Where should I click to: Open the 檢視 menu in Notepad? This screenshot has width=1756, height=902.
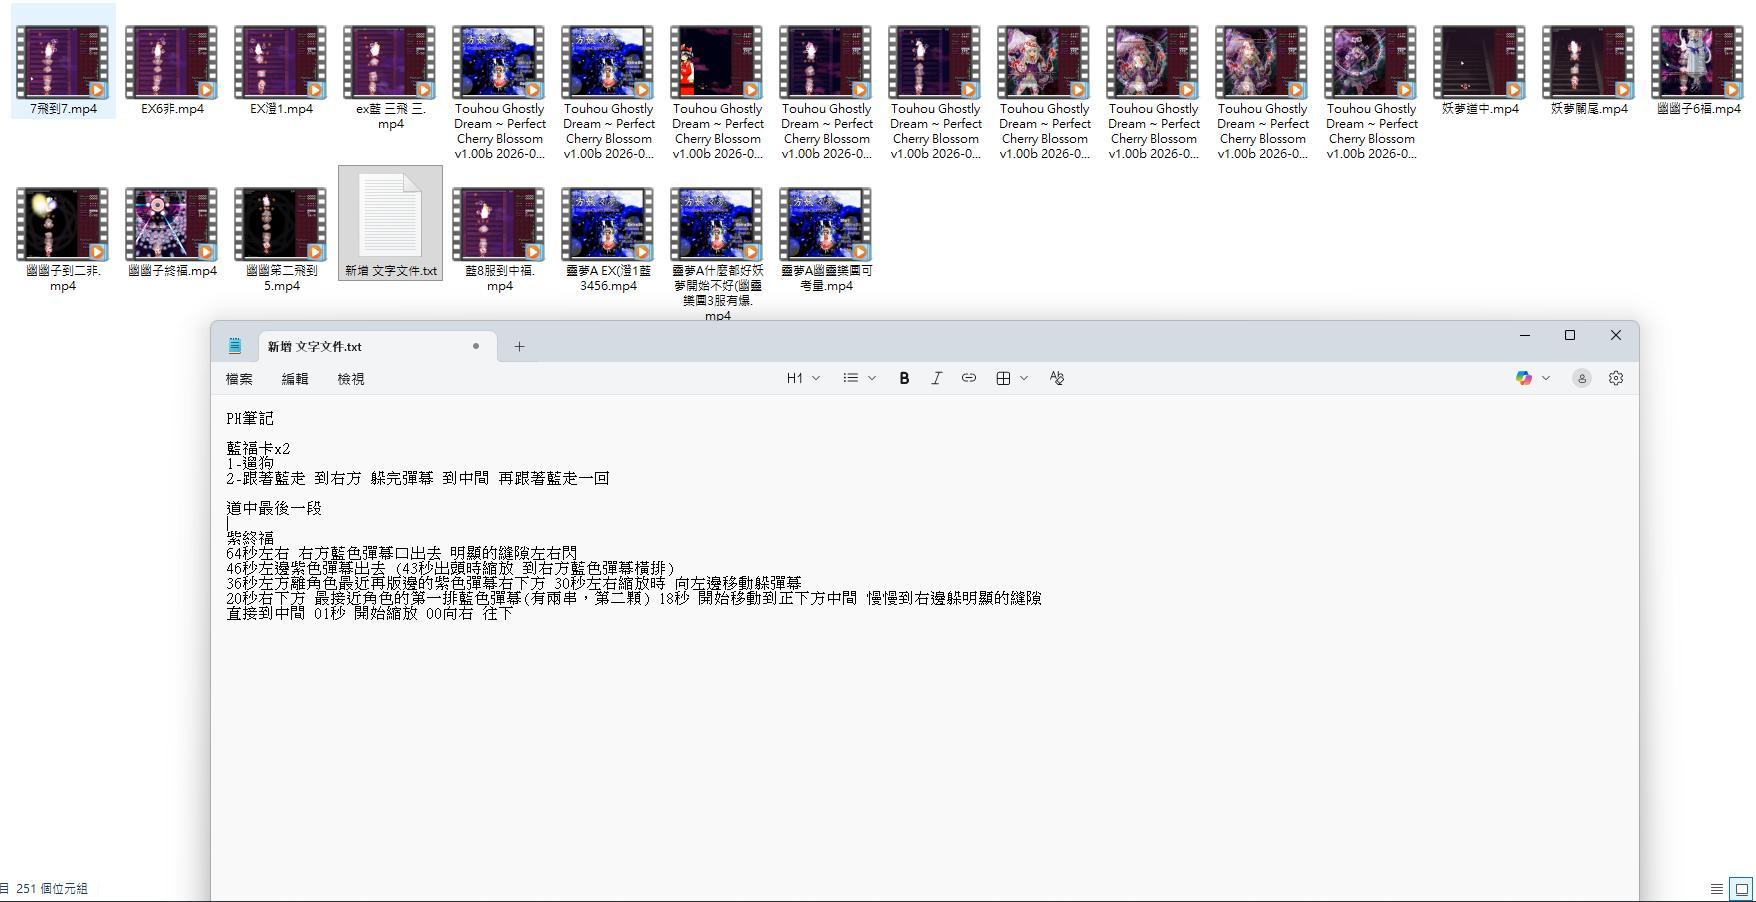(x=351, y=379)
